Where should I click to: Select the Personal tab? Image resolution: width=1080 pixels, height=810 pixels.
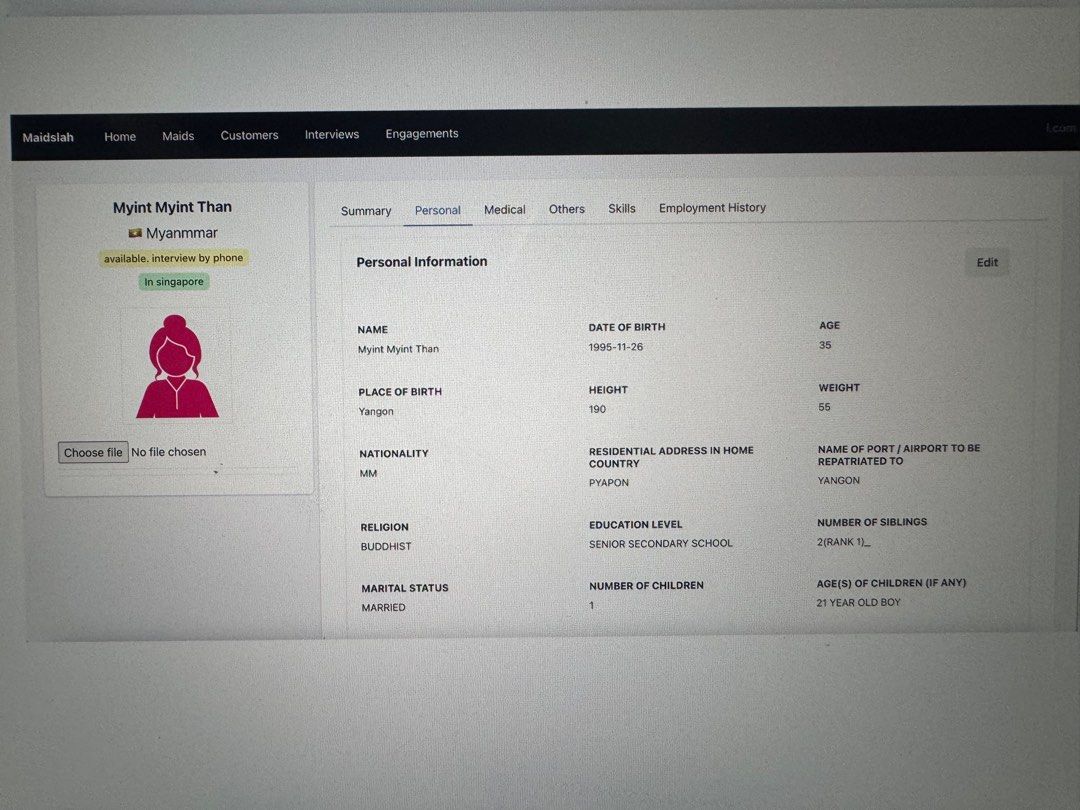[x=438, y=210]
